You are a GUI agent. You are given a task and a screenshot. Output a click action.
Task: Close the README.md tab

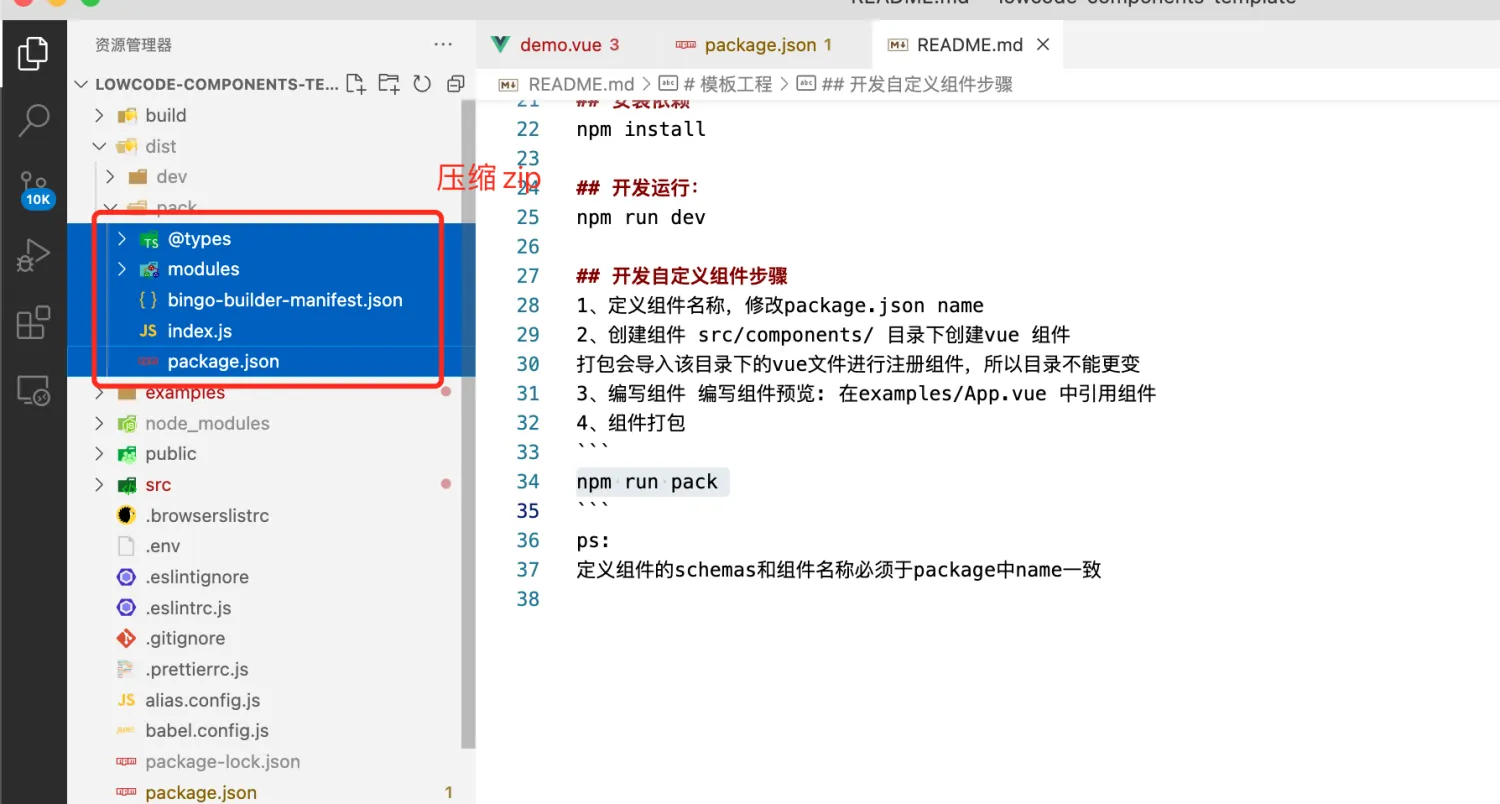tap(1043, 45)
